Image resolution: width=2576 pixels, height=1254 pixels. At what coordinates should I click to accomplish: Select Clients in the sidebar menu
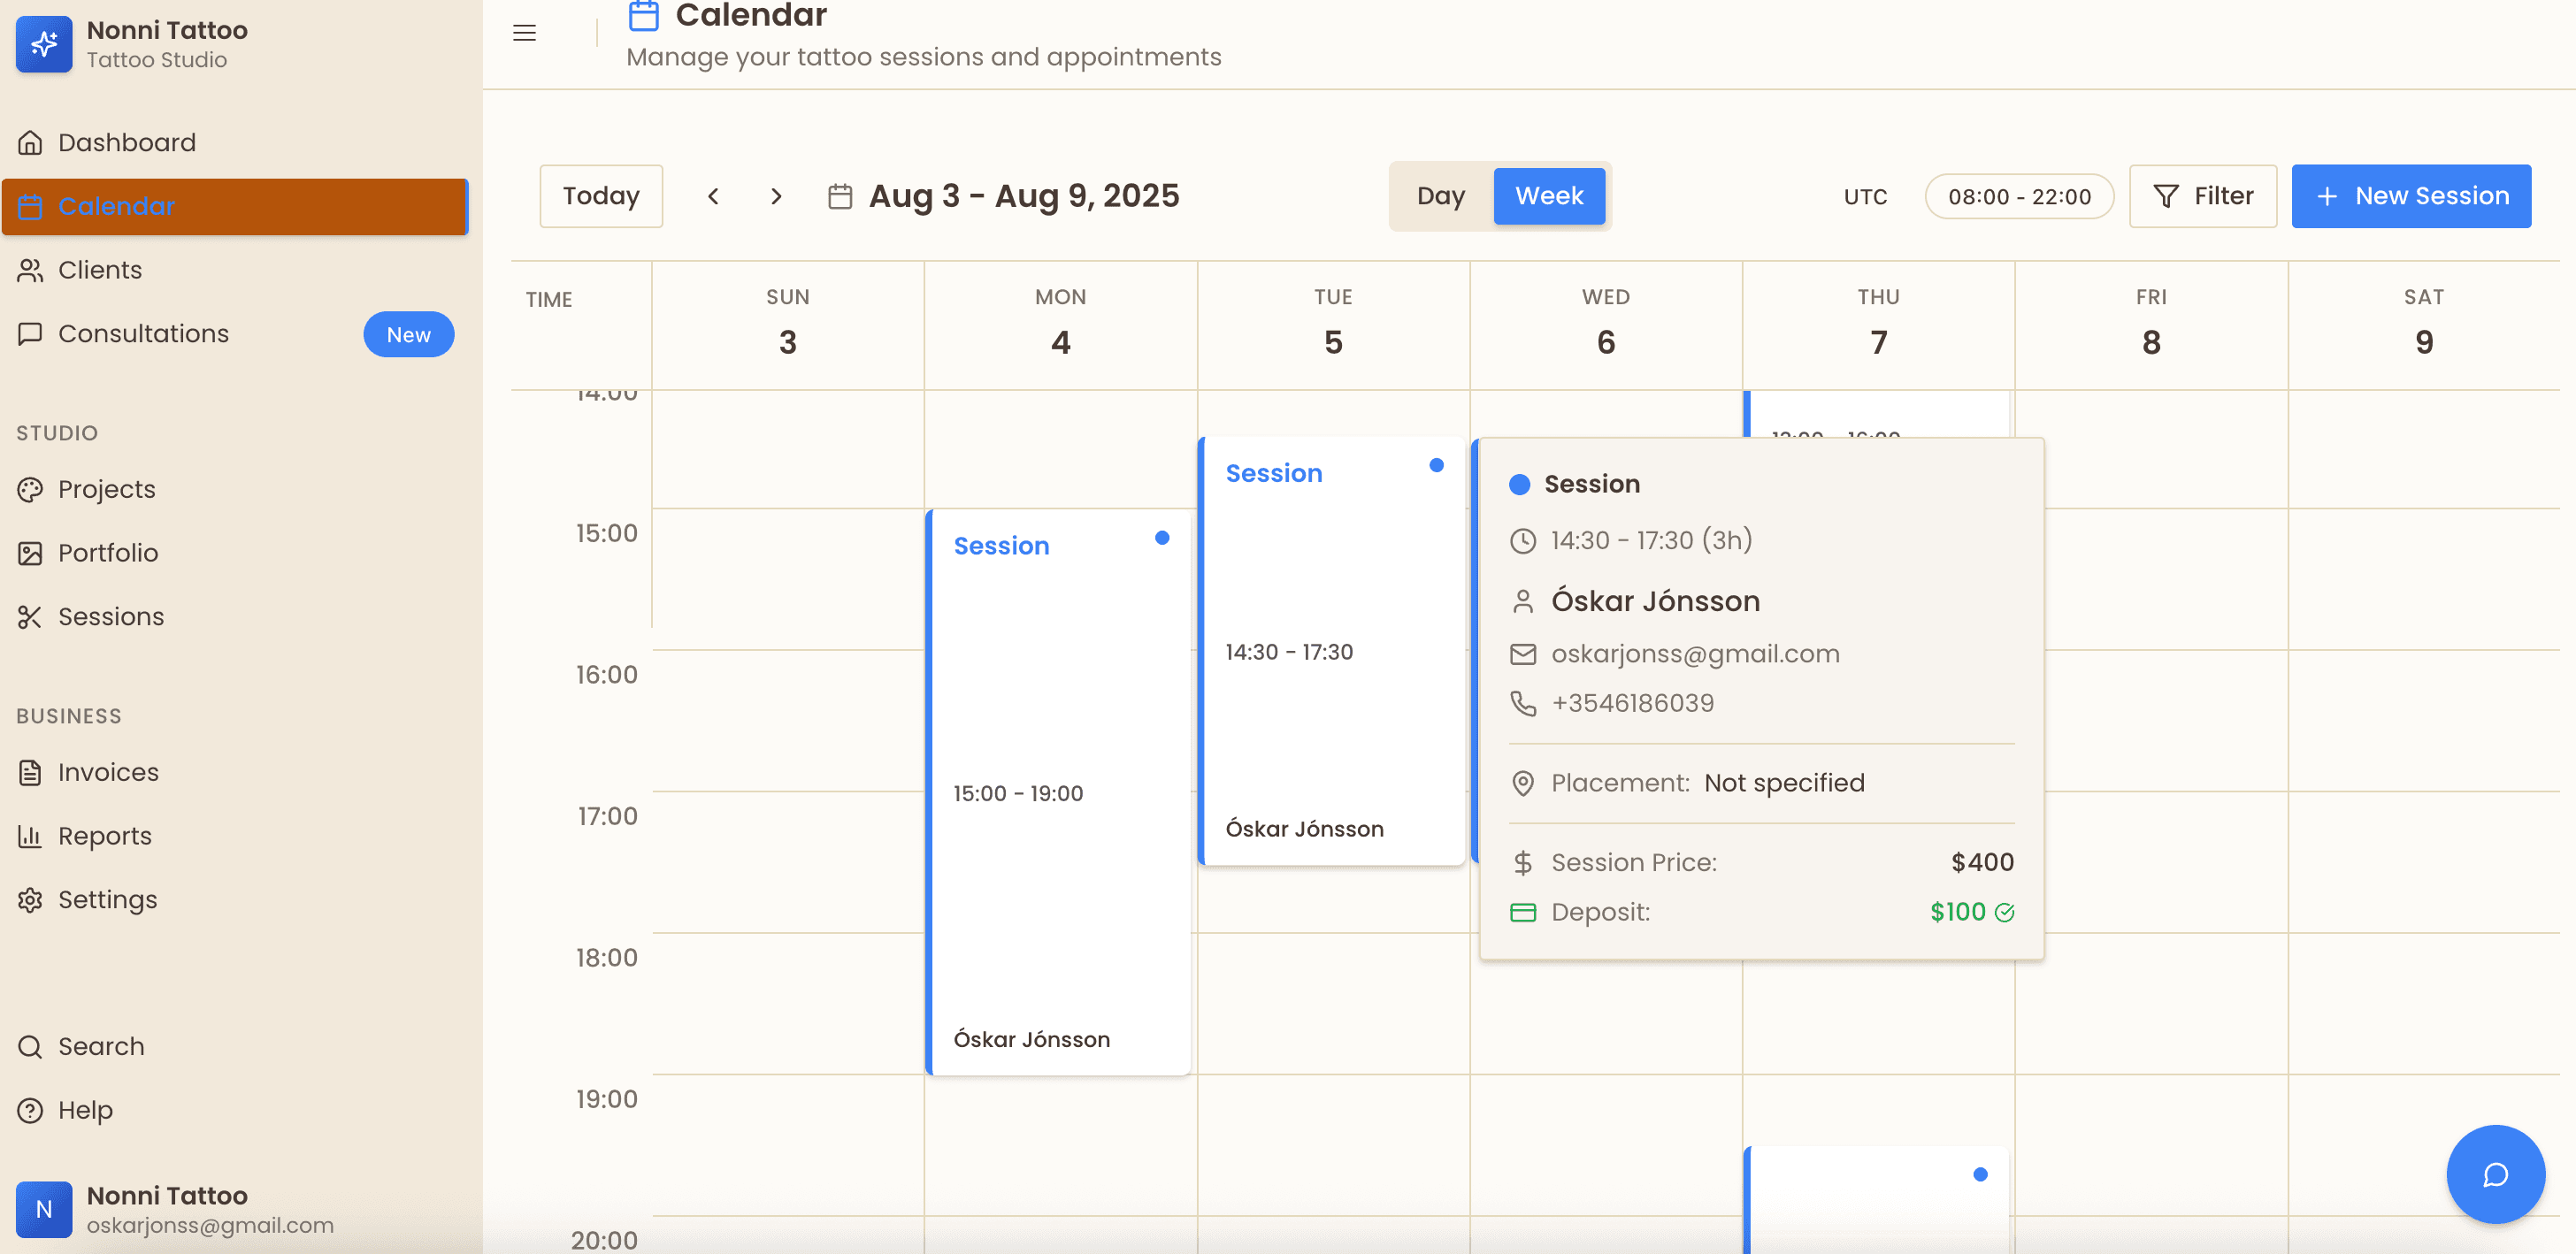click(x=100, y=270)
